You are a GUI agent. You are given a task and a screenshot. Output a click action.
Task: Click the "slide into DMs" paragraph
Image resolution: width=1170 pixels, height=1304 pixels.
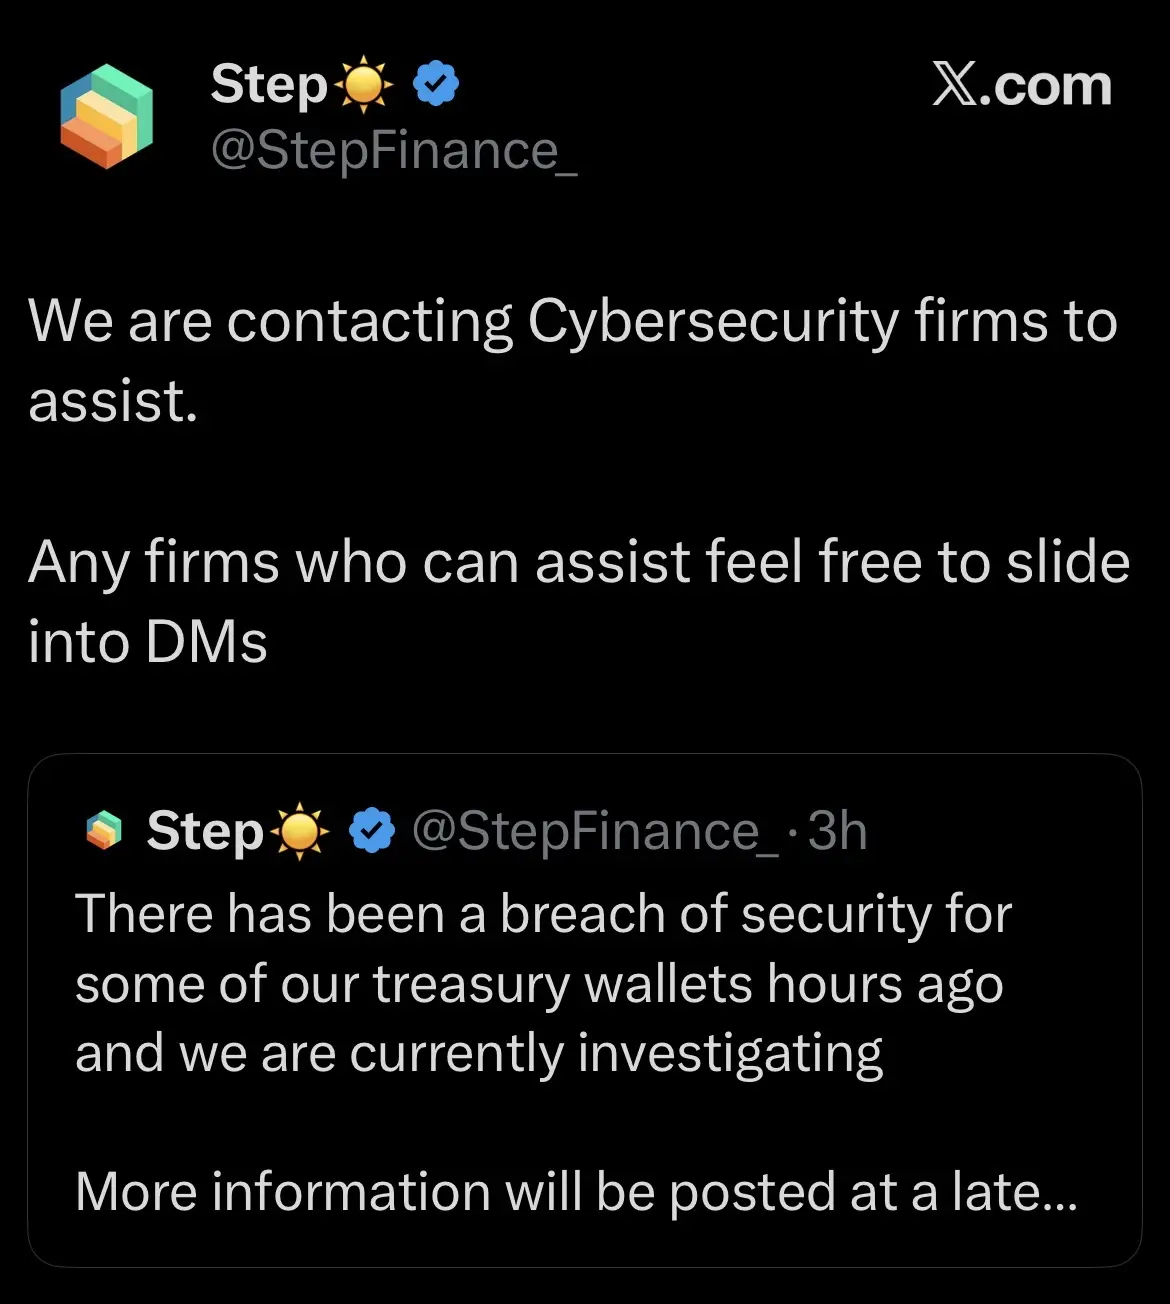(579, 600)
